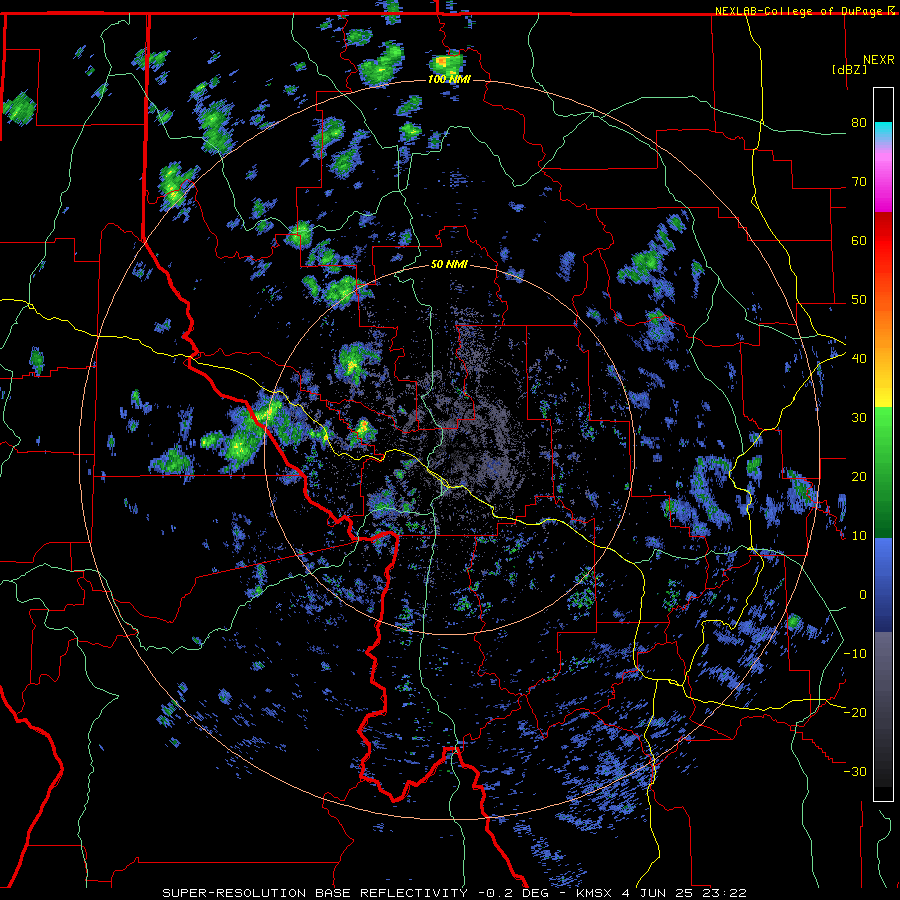Image resolution: width=900 pixels, height=900 pixels.
Task: Click the 40 value on the dBZ scale
Action: tap(859, 359)
